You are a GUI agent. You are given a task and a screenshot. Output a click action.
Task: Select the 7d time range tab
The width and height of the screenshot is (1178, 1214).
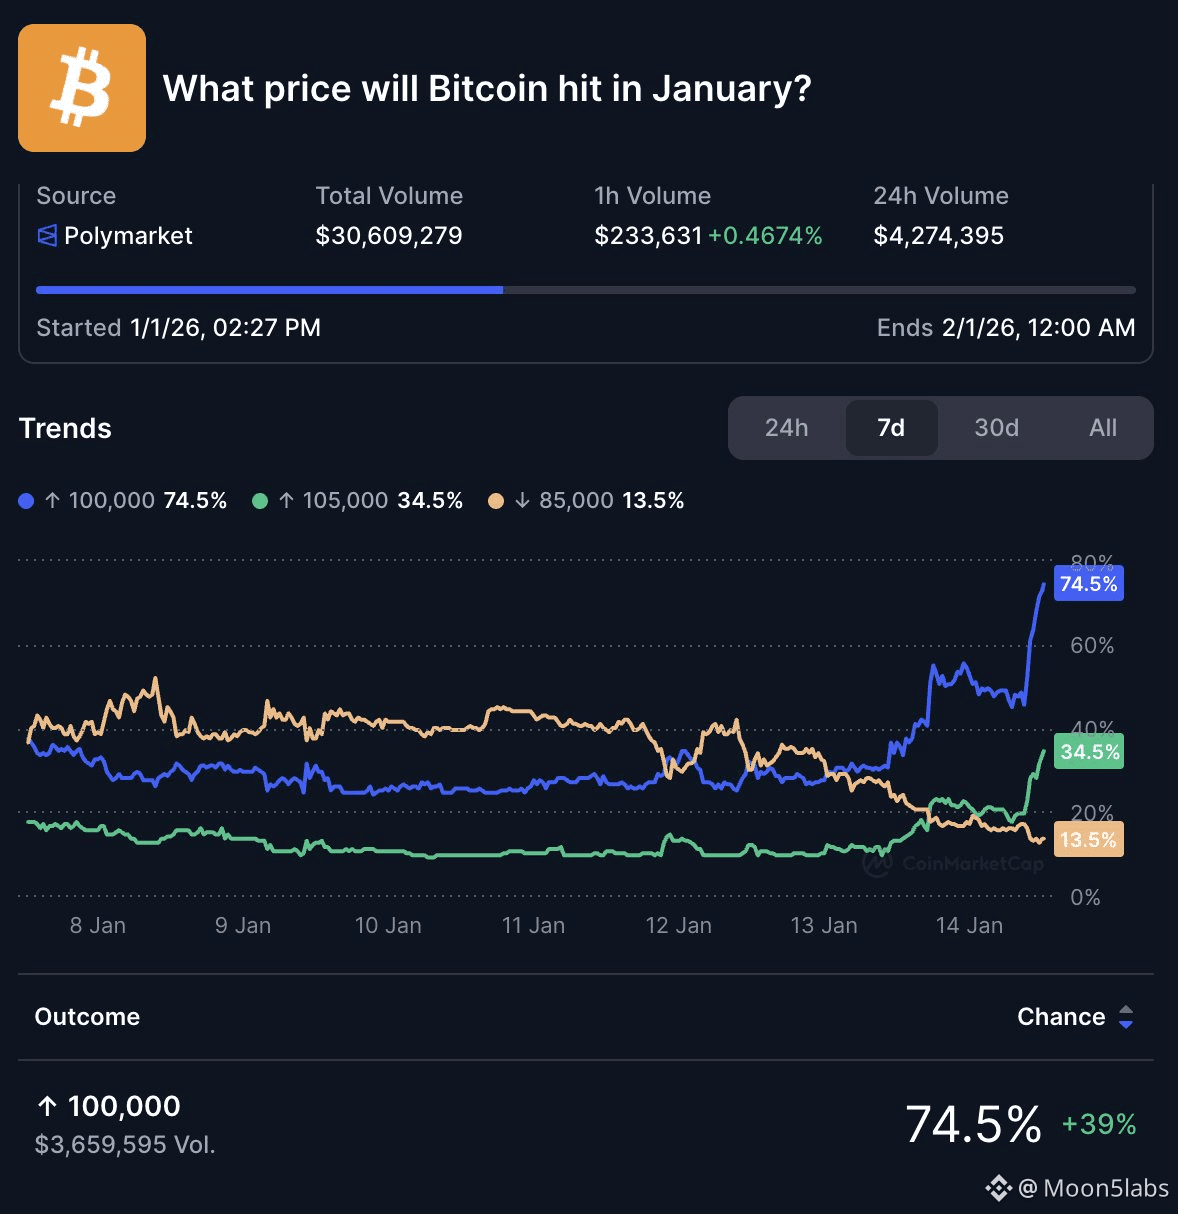pos(891,428)
